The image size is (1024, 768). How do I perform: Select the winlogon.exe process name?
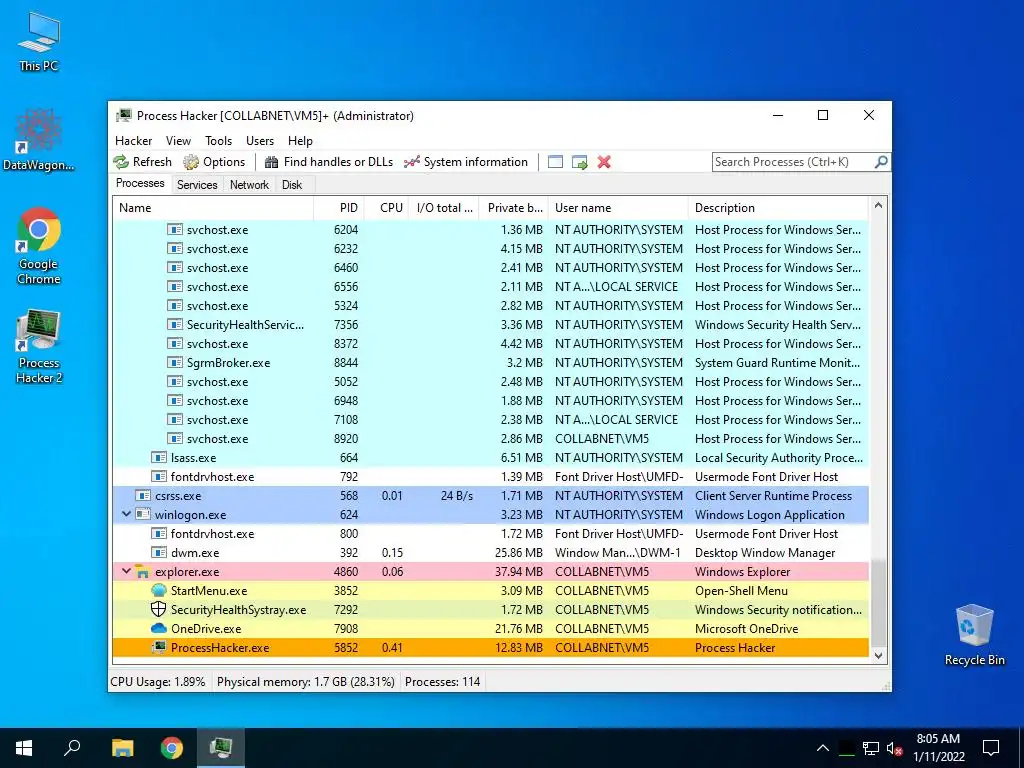coord(191,515)
